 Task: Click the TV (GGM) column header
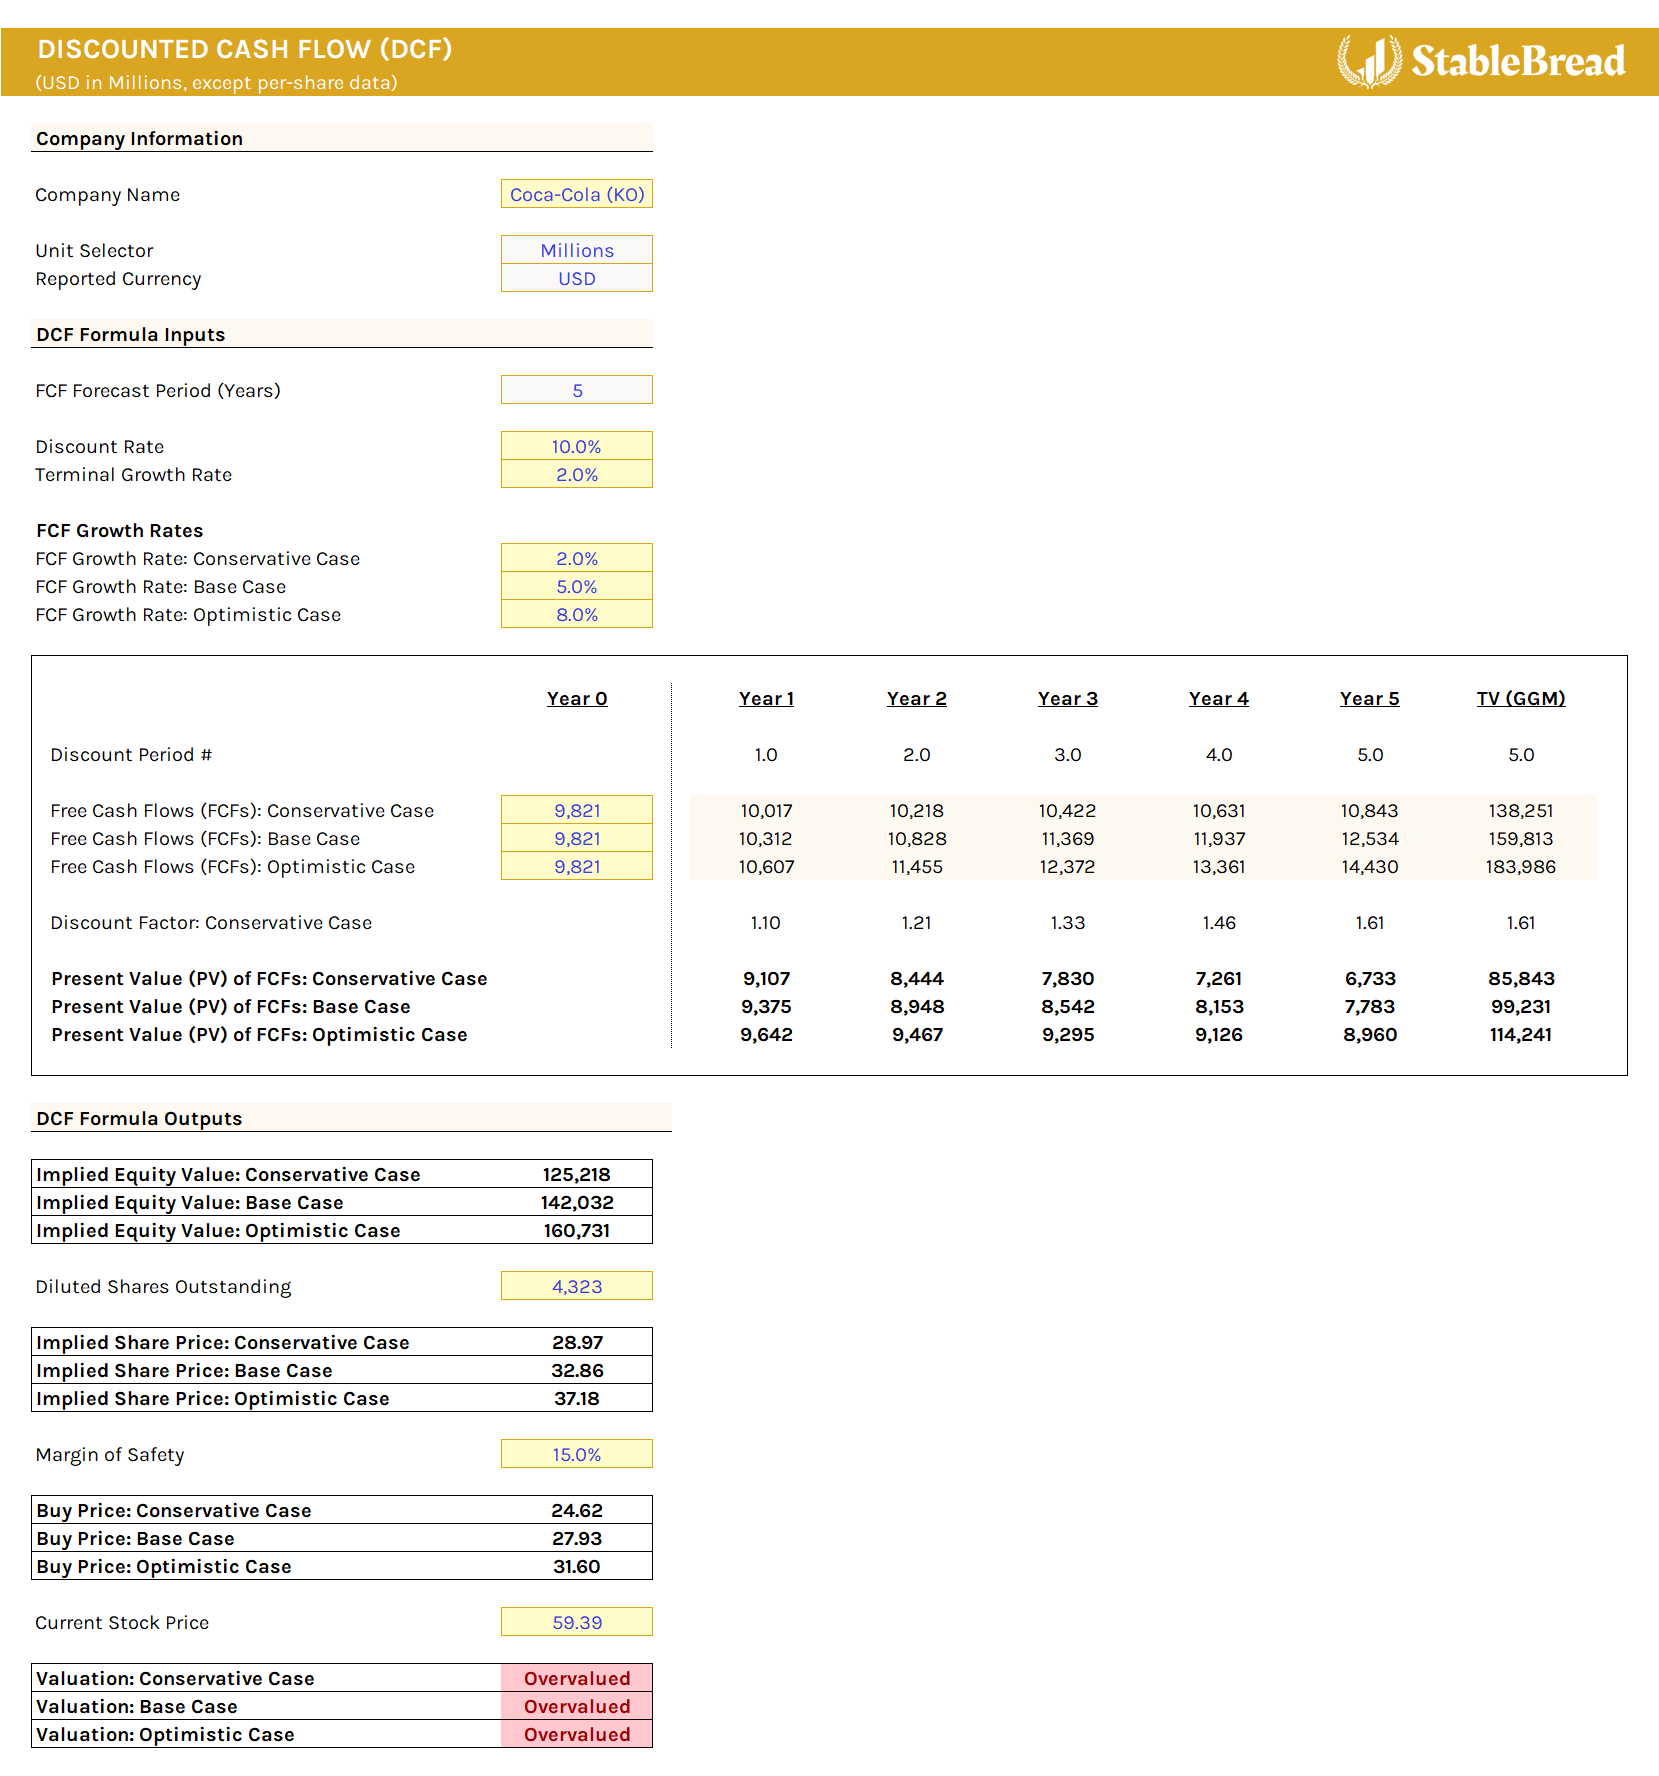[1520, 698]
